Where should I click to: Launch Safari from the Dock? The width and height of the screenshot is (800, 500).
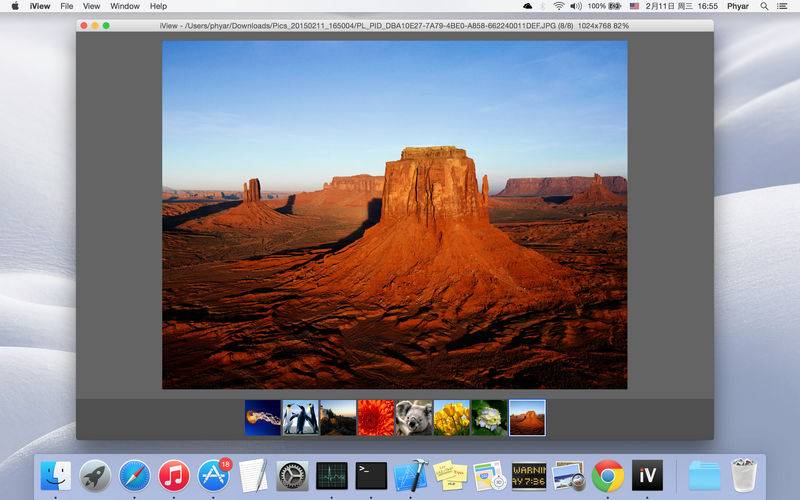point(134,476)
